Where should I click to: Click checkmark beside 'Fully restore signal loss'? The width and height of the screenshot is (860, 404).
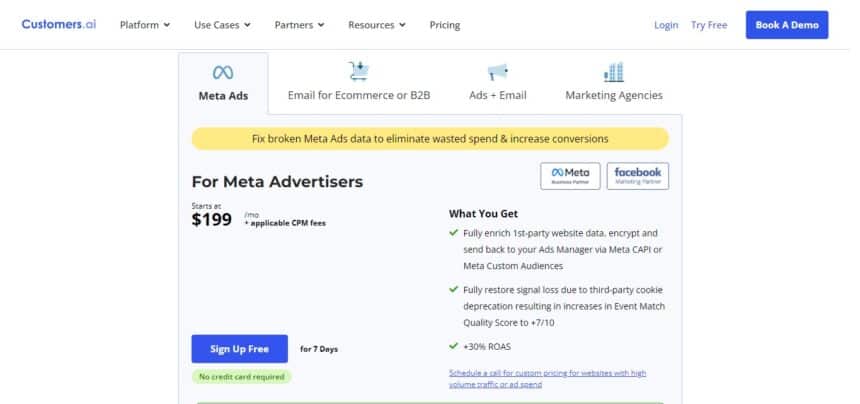point(454,289)
